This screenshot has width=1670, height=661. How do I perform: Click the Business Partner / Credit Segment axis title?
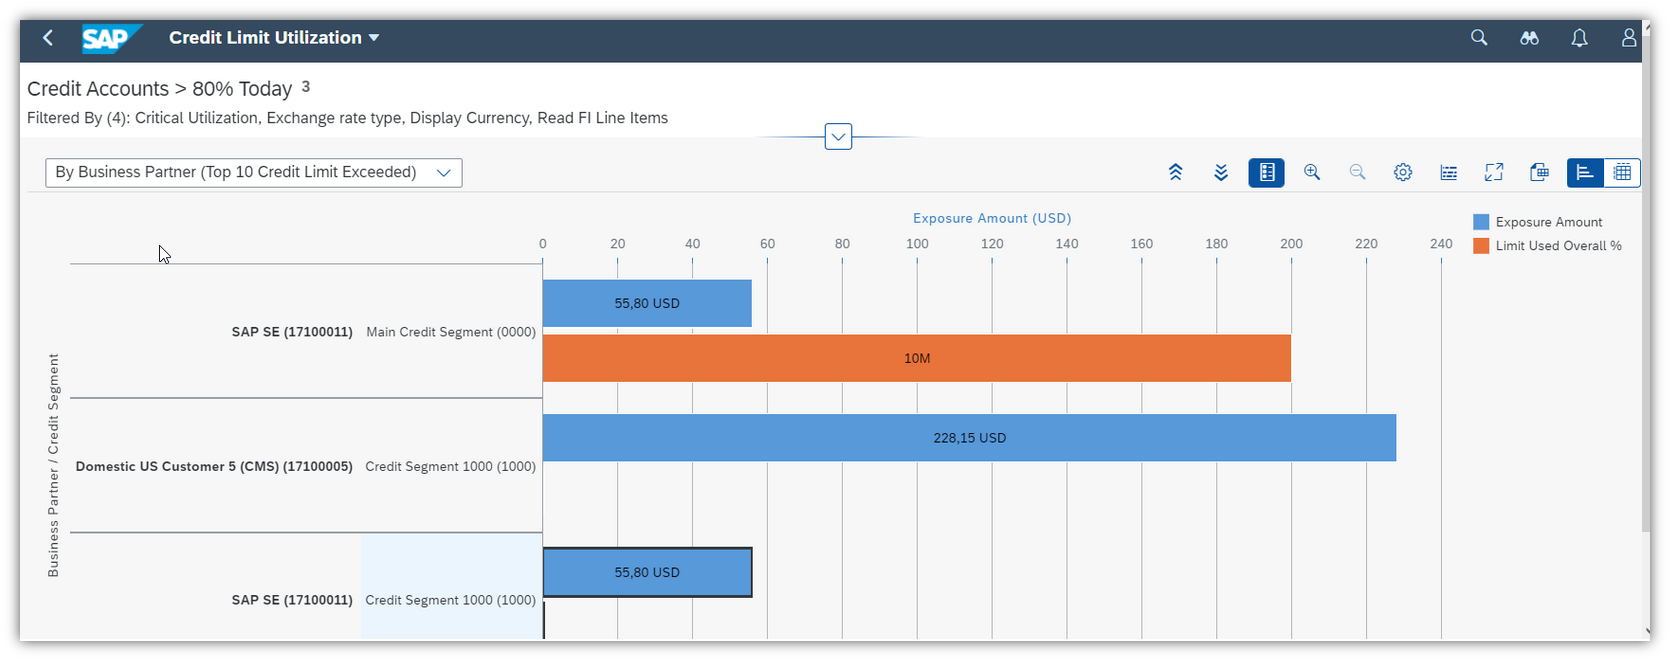53,465
